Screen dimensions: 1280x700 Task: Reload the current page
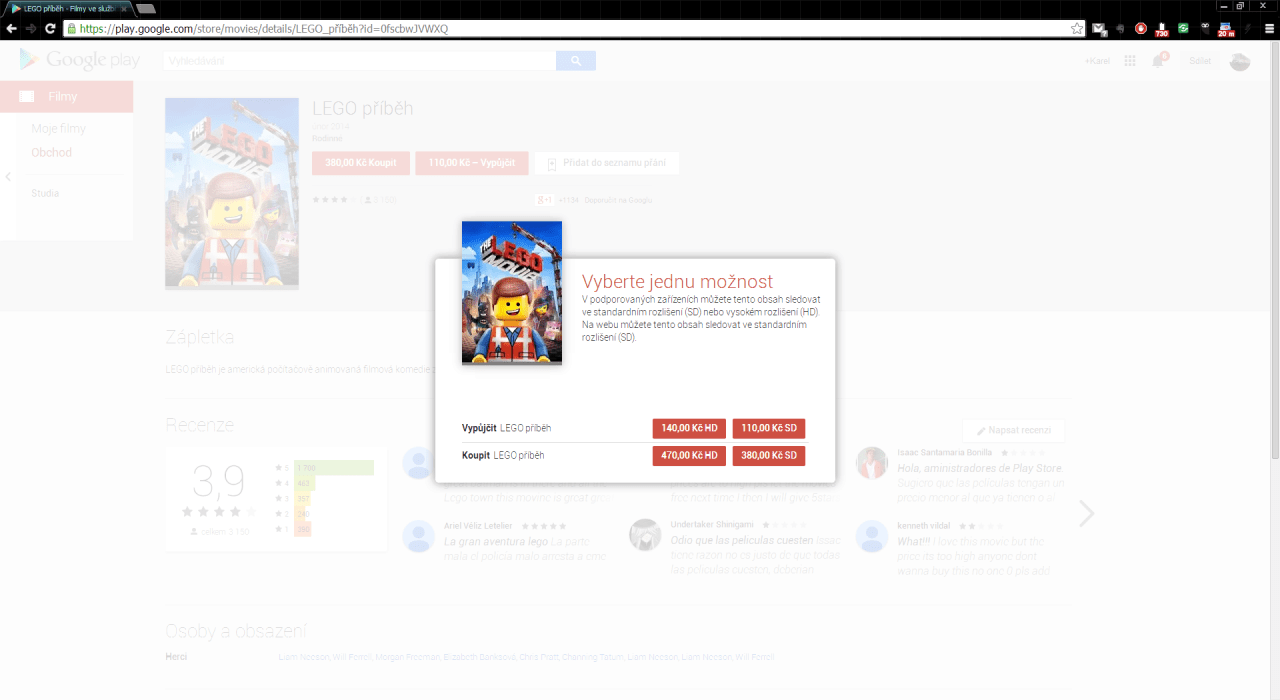pyautogui.click(x=50, y=29)
